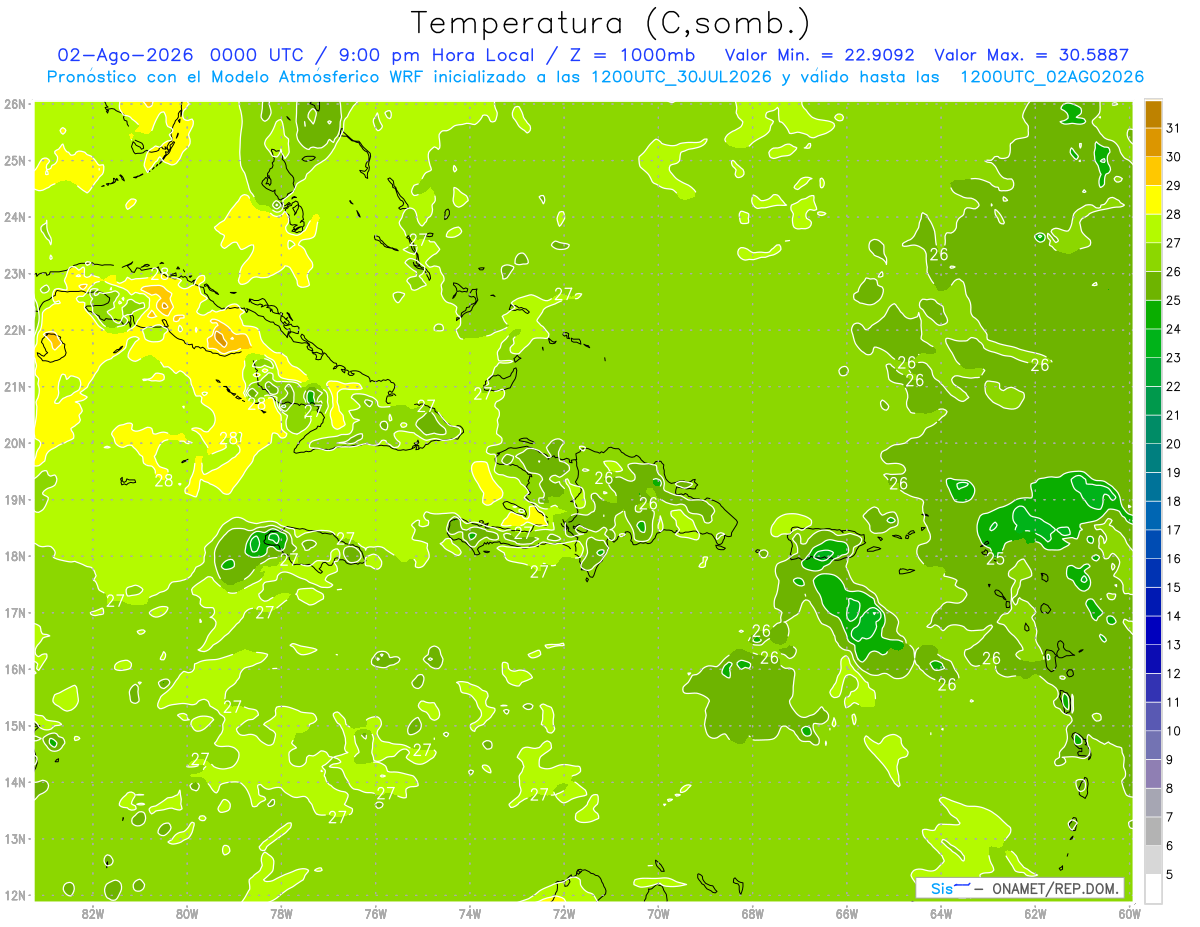
Task: Click the 14N latitude axis label
Action: click(x=15, y=782)
